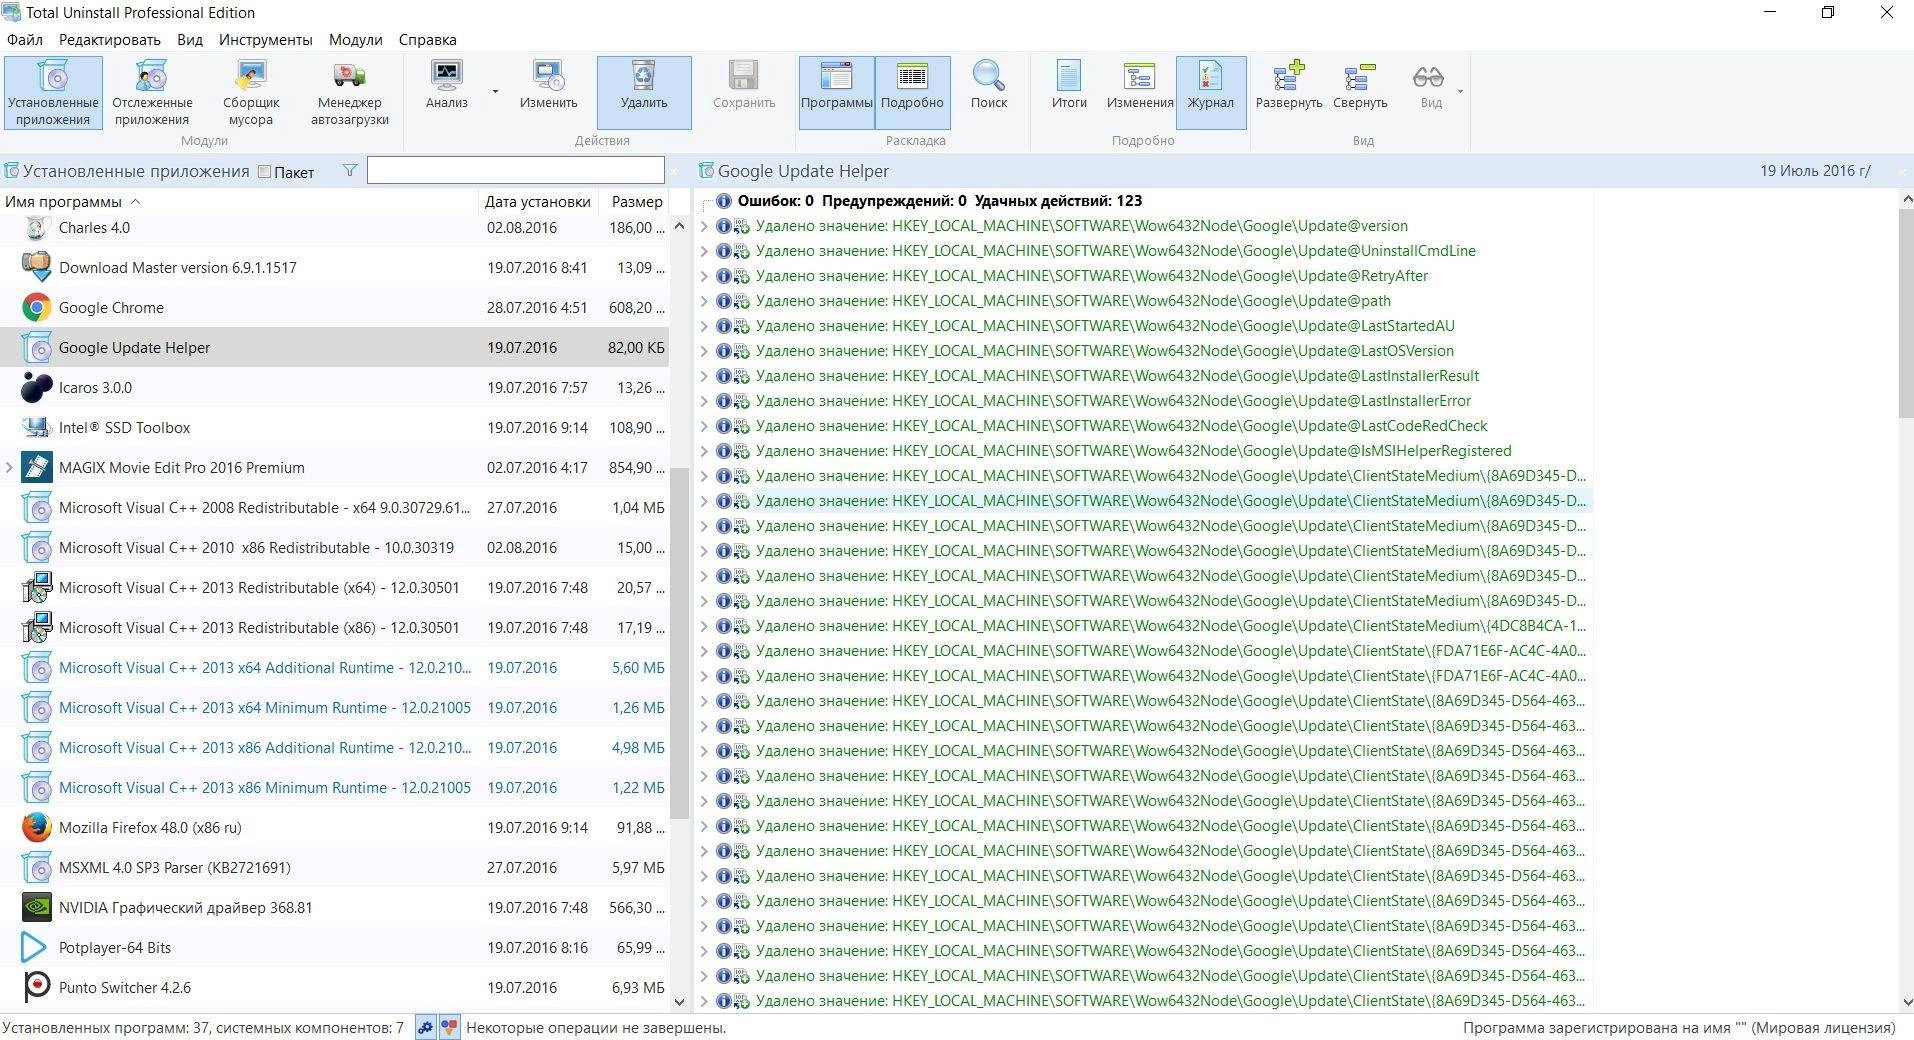Screen dimensions: 1914x1040
Task: Open the Редактировать menu
Action: coord(110,40)
